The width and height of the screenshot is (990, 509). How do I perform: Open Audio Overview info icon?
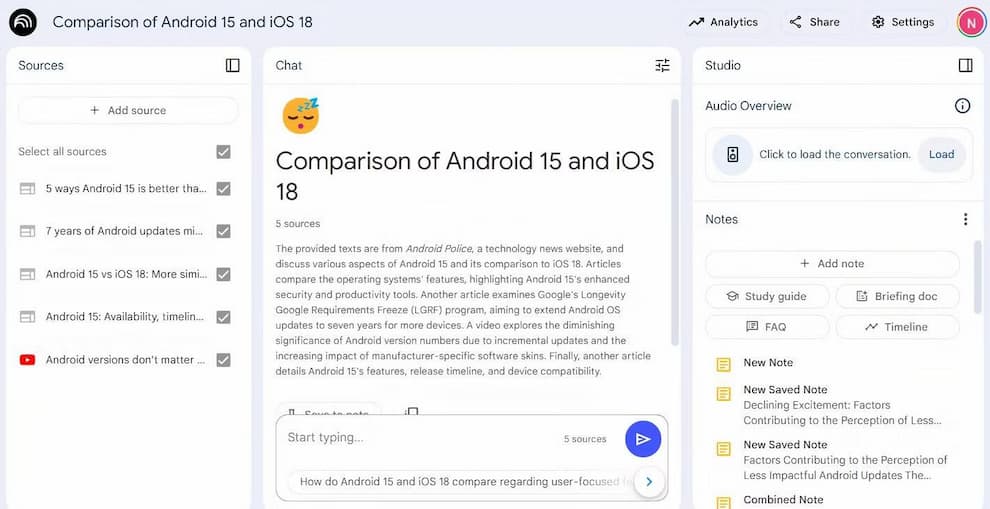point(962,105)
